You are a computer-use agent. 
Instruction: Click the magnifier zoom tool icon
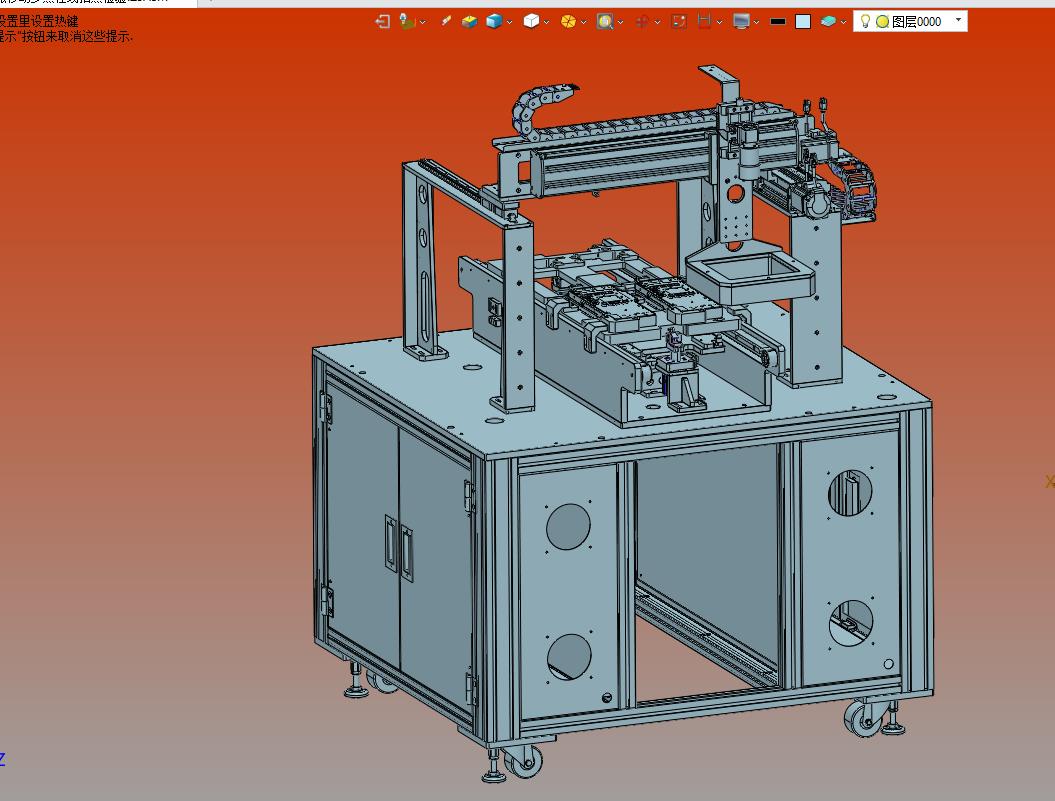coord(605,22)
